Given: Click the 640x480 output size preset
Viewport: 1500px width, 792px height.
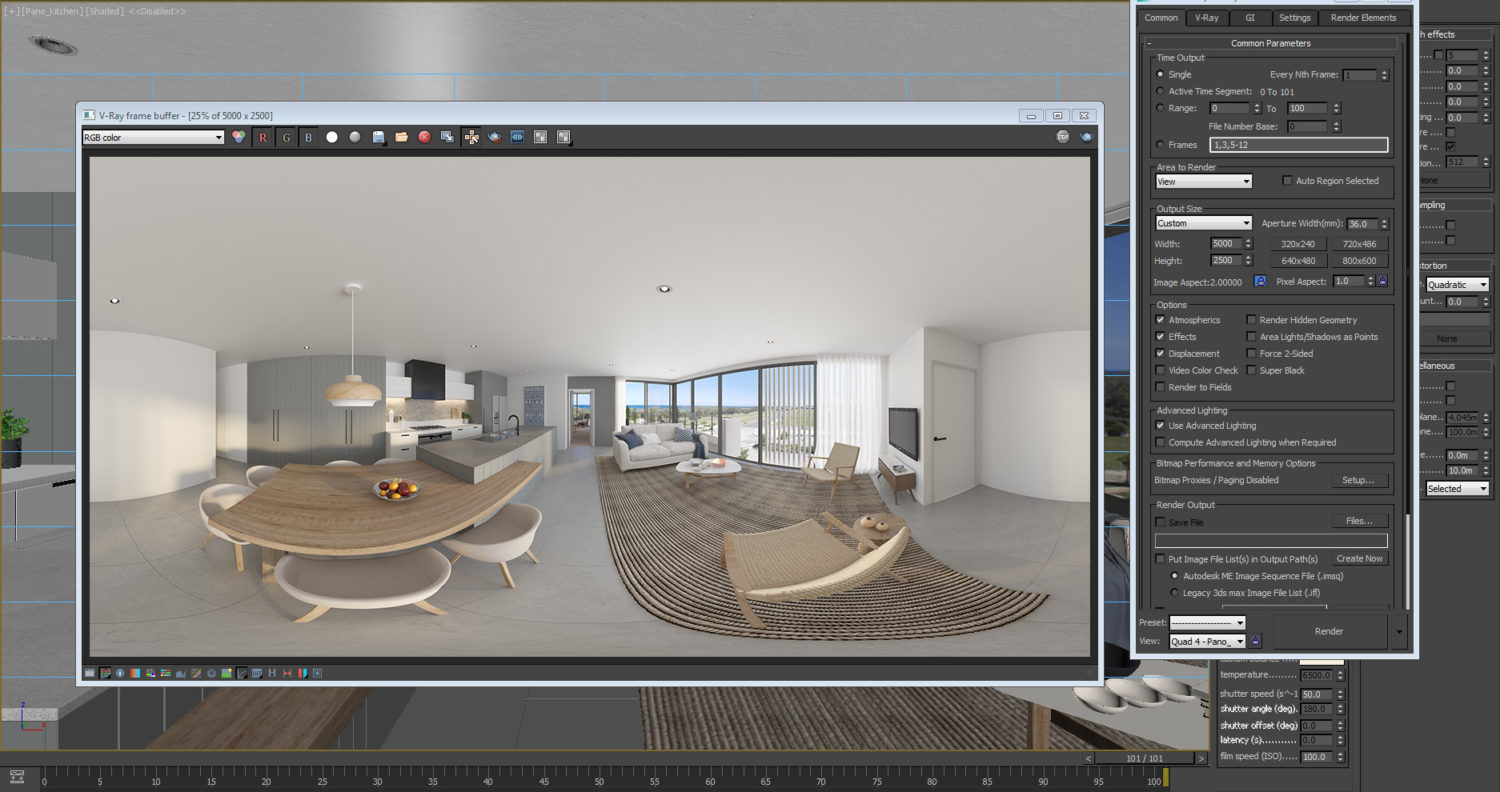Looking at the screenshot, I should [1297, 260].
